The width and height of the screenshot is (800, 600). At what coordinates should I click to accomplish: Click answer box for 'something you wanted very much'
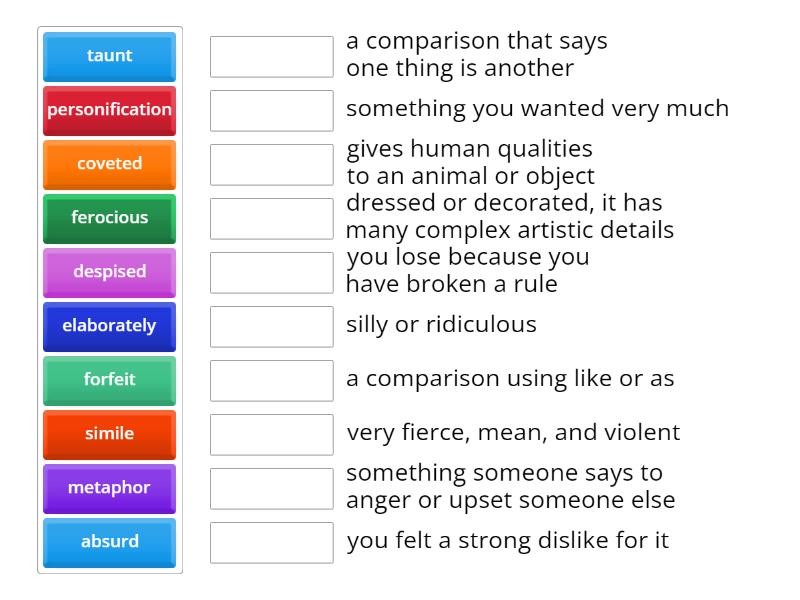[x=272, y=111]
